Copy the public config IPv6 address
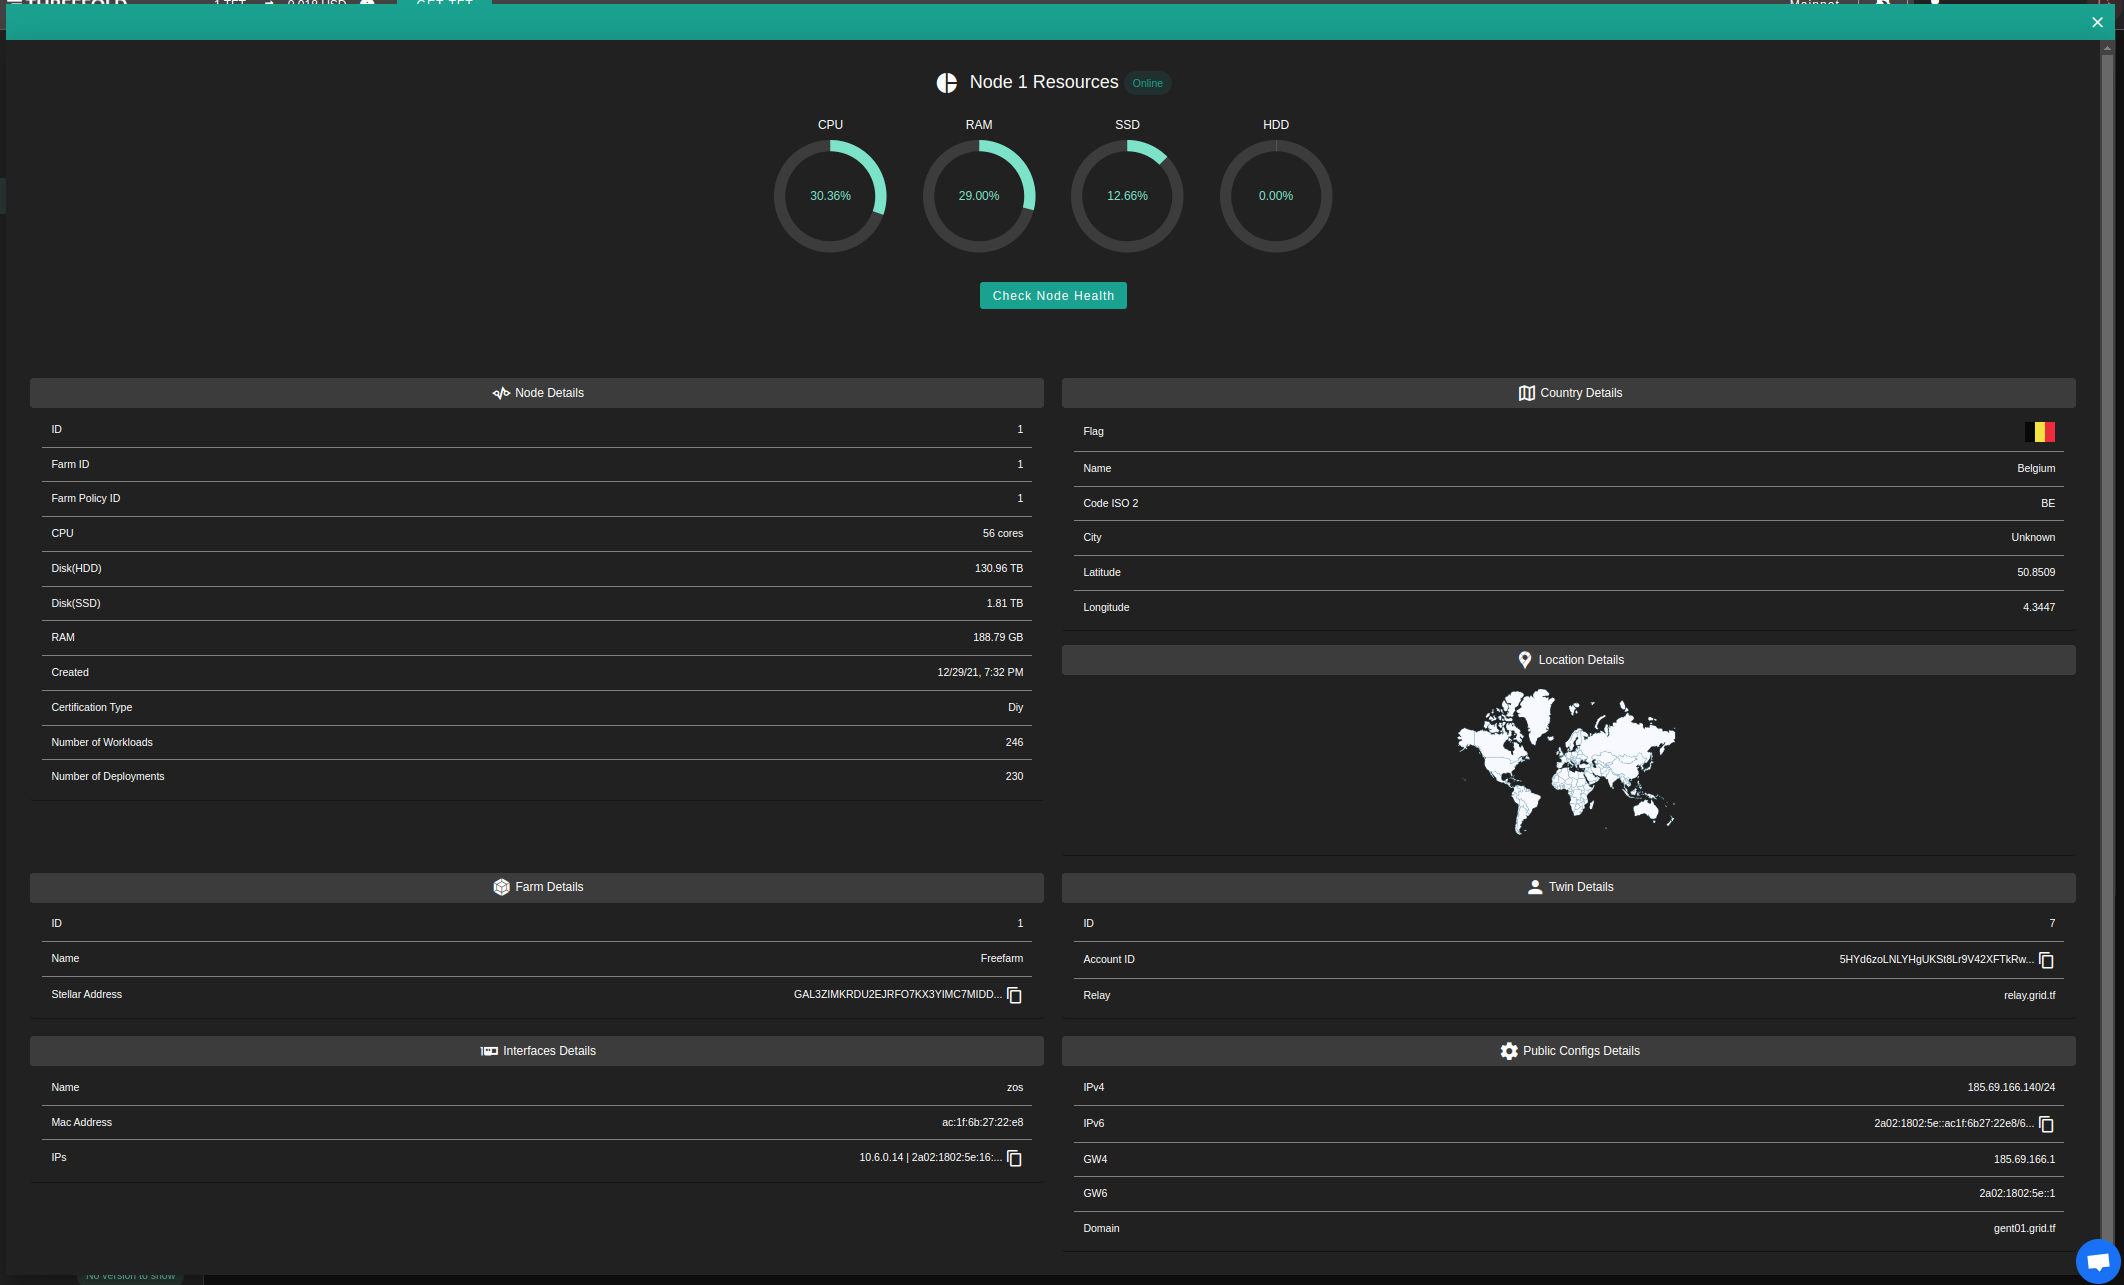This screenshot has height=1285, width=2124. (2046, 1124)
